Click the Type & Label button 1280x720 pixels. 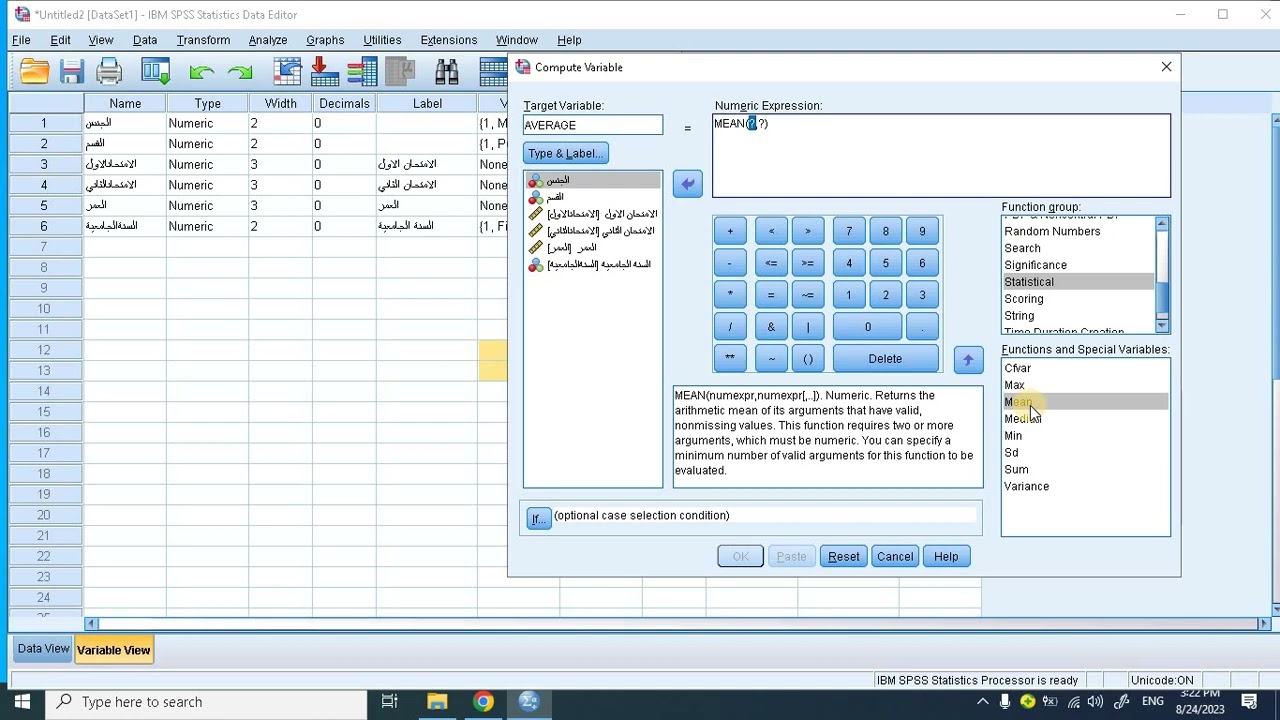[565, 153]
